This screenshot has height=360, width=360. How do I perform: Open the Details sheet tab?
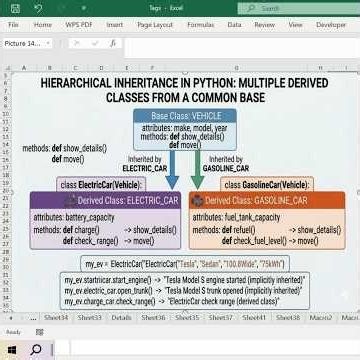point(121,318)
